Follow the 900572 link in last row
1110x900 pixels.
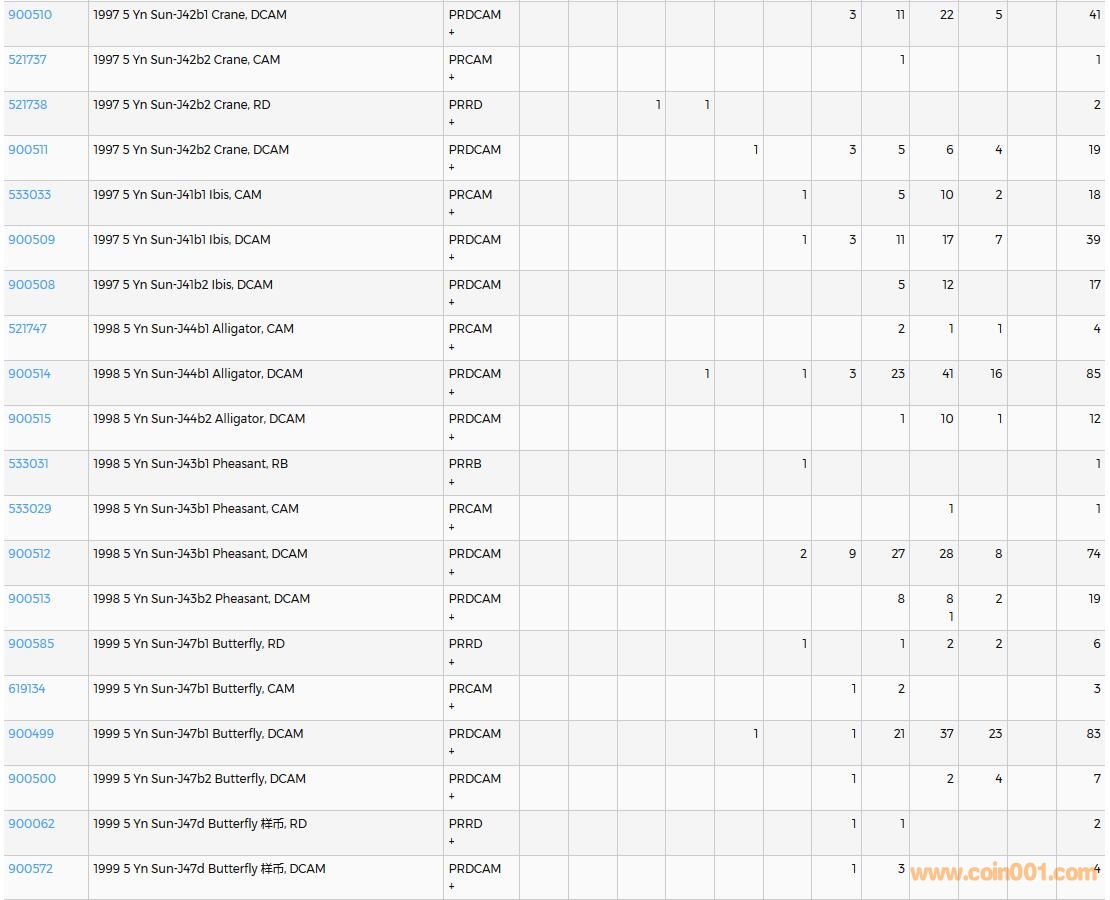tap(30, 869)
